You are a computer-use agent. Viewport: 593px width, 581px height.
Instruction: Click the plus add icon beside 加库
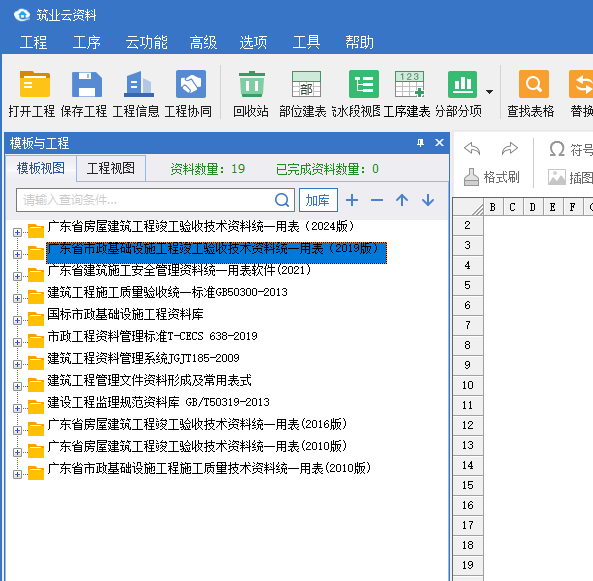pos(352,200)
